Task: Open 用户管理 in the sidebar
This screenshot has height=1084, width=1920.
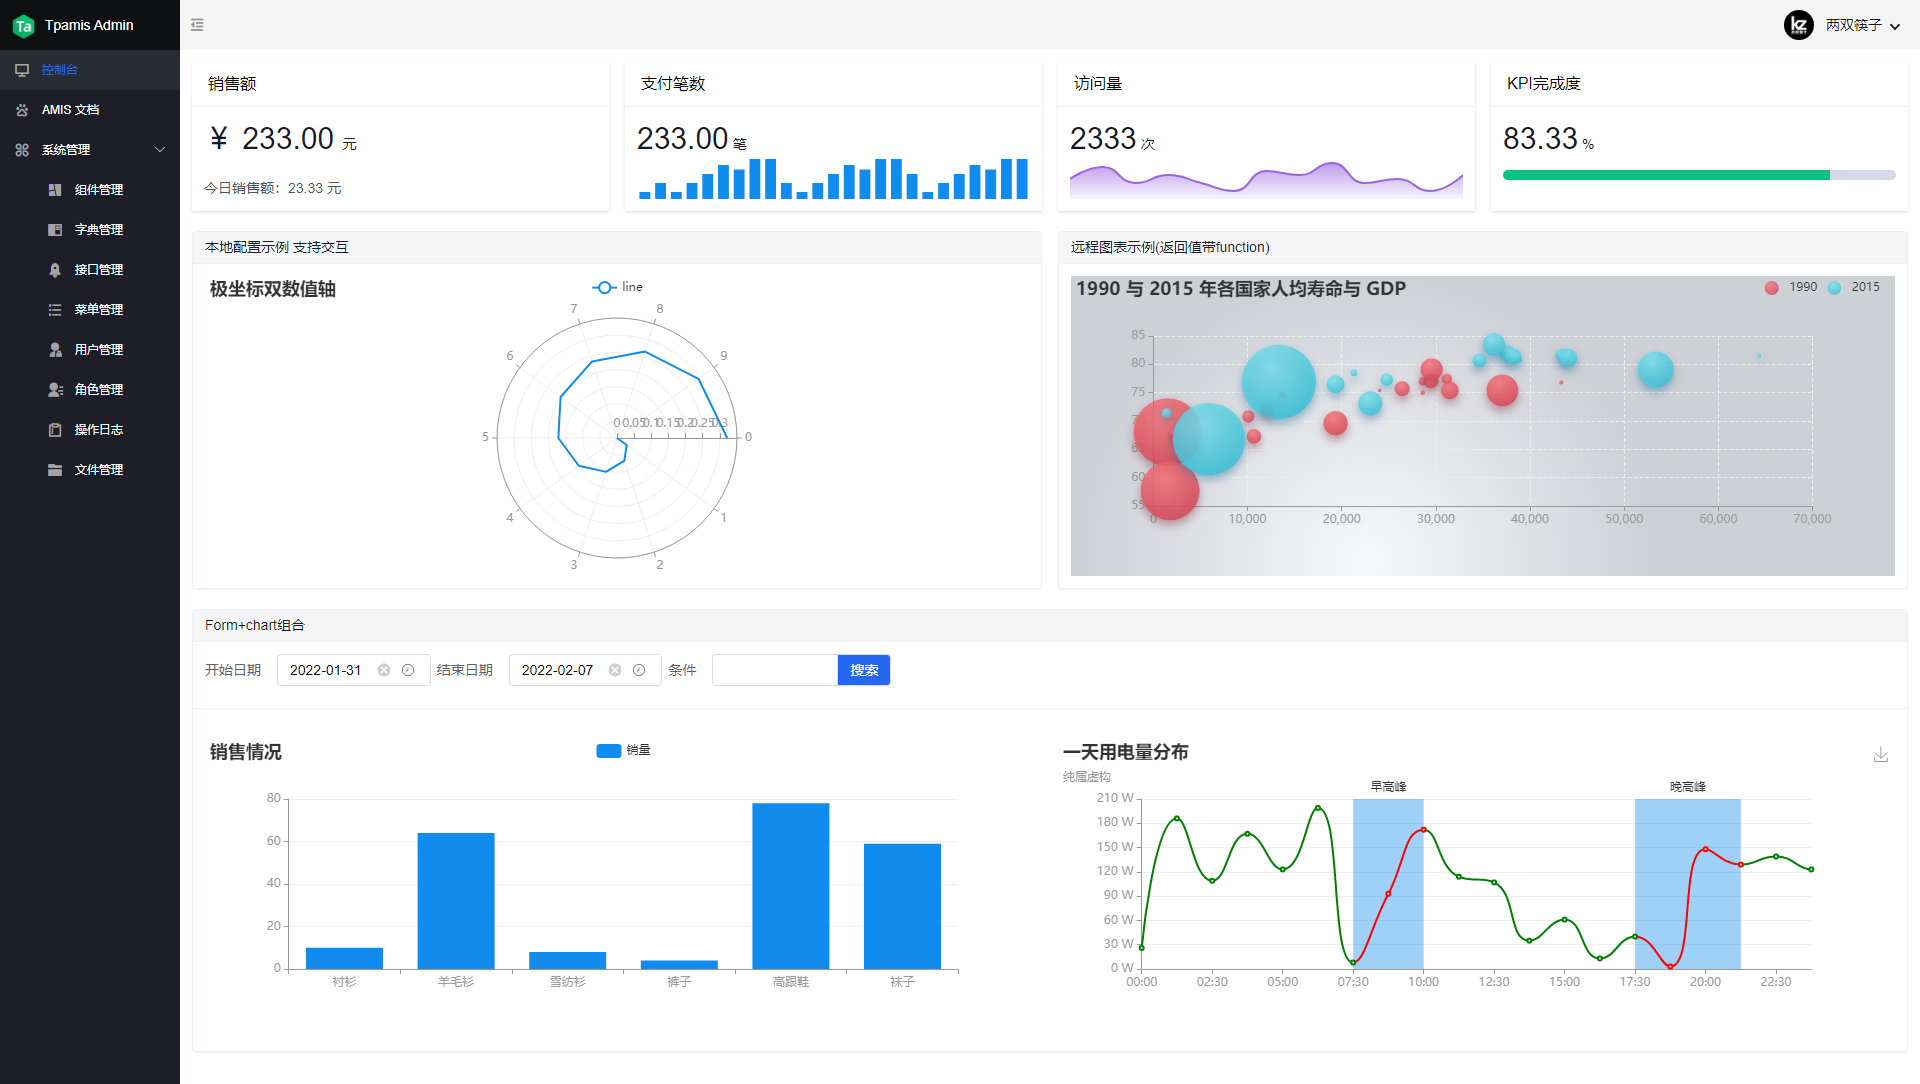Action: (98, 350)
